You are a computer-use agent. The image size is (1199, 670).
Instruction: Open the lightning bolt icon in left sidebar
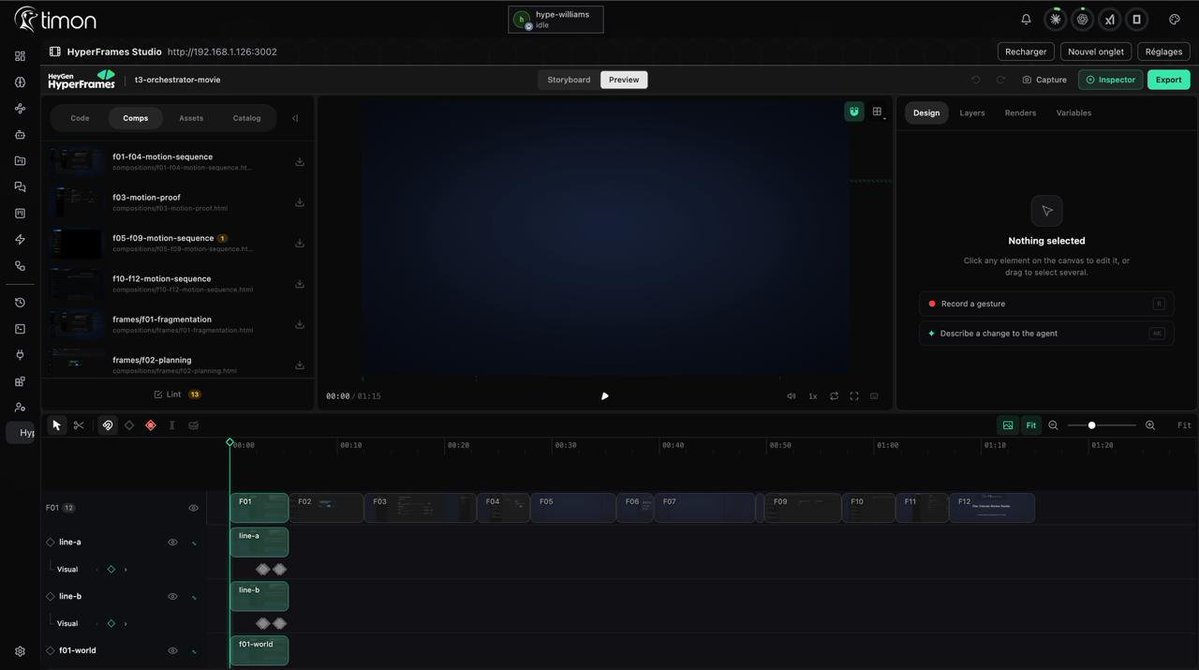20,239
